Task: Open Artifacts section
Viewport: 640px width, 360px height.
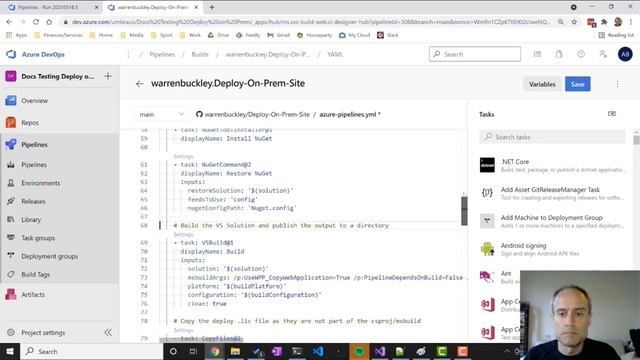Action: coord(33,294)
